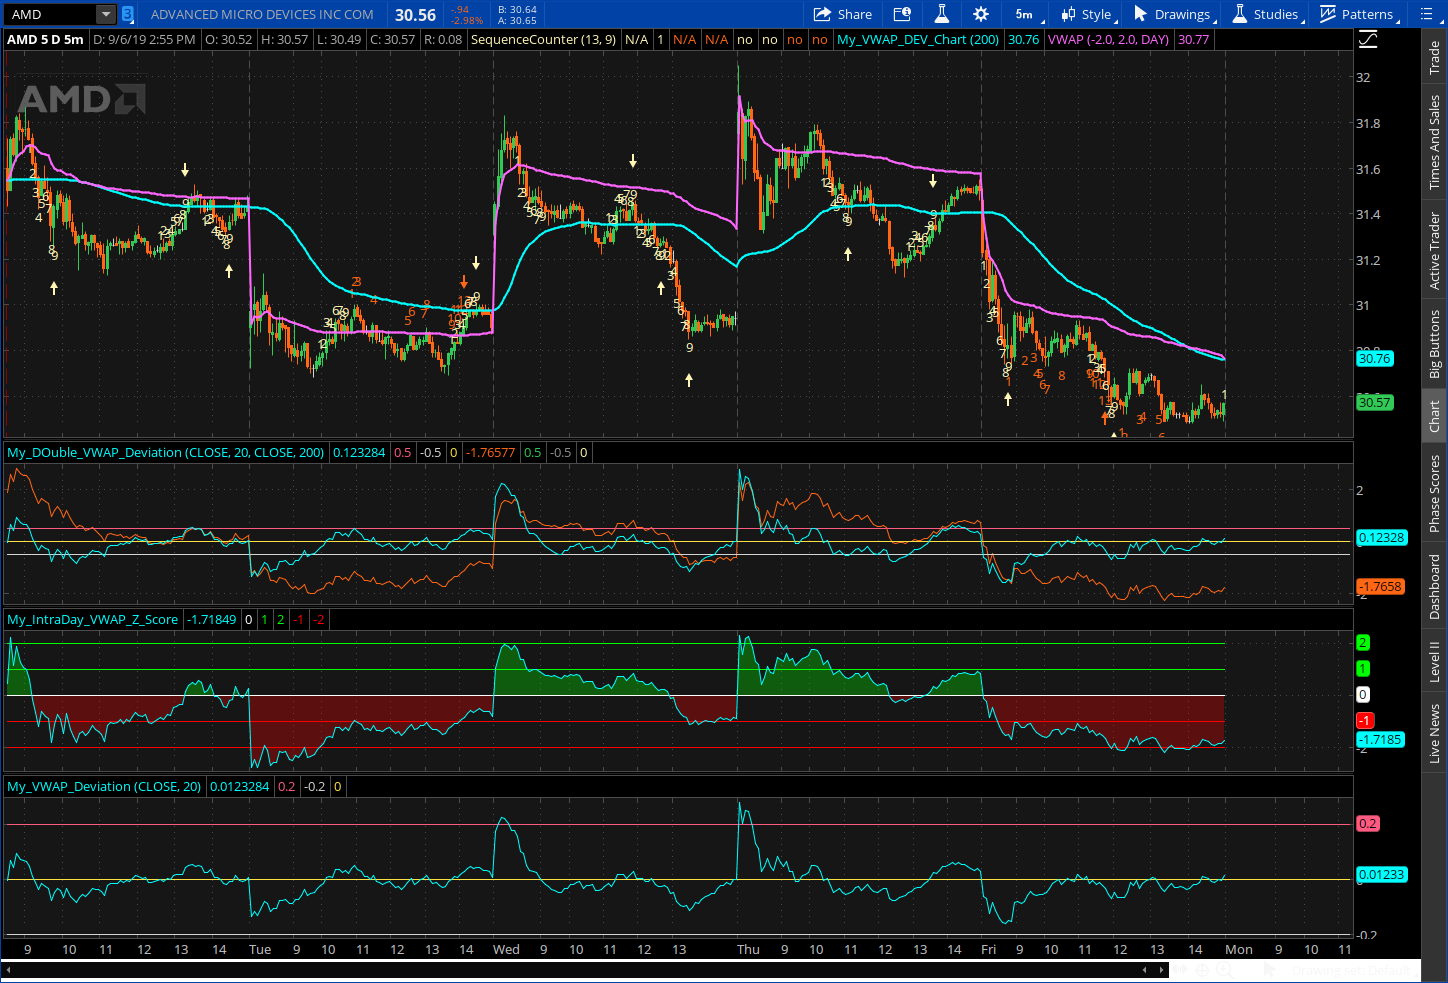
Task: Open the Patterns dropdown menu
Action: click(x=1358, y=14)
